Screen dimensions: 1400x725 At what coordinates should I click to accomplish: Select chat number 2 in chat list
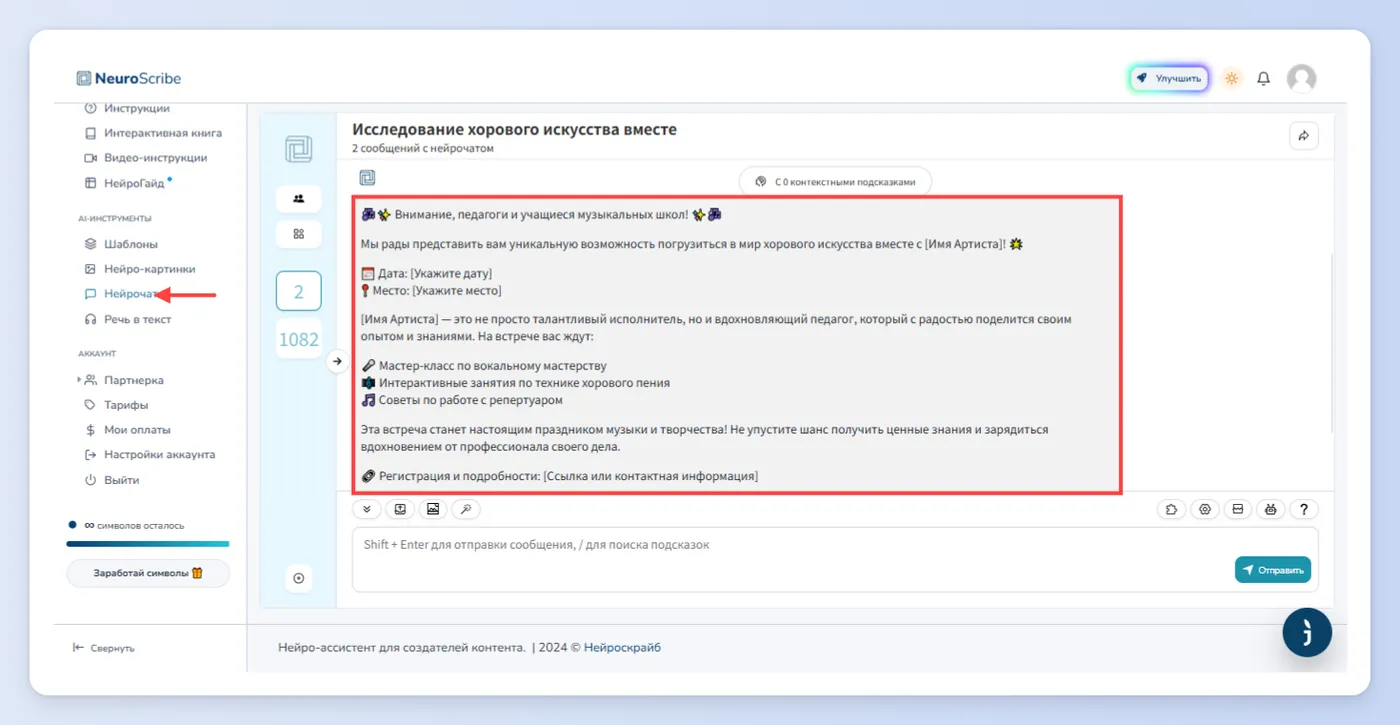pyautogui.click(x=298, y=292)
